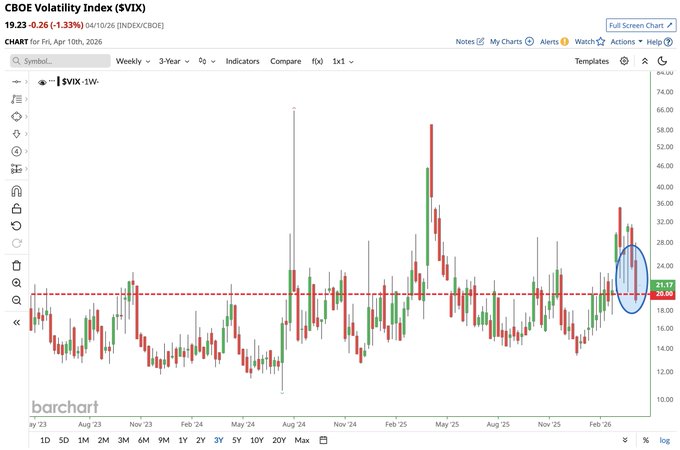Open the 3-Year range dropdown
Viewport: 680px width, 450px height.
174,61
